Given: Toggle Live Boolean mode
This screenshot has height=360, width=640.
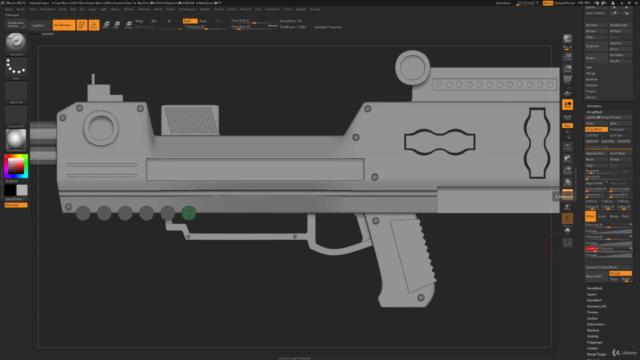Looking at the screenshot, I should pyautogui.click(x=64, y=25).
